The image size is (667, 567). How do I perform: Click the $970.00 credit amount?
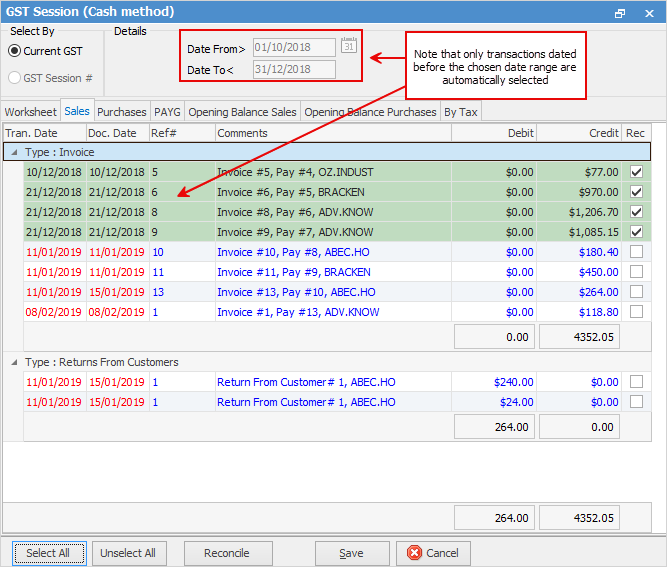point(598,192)
